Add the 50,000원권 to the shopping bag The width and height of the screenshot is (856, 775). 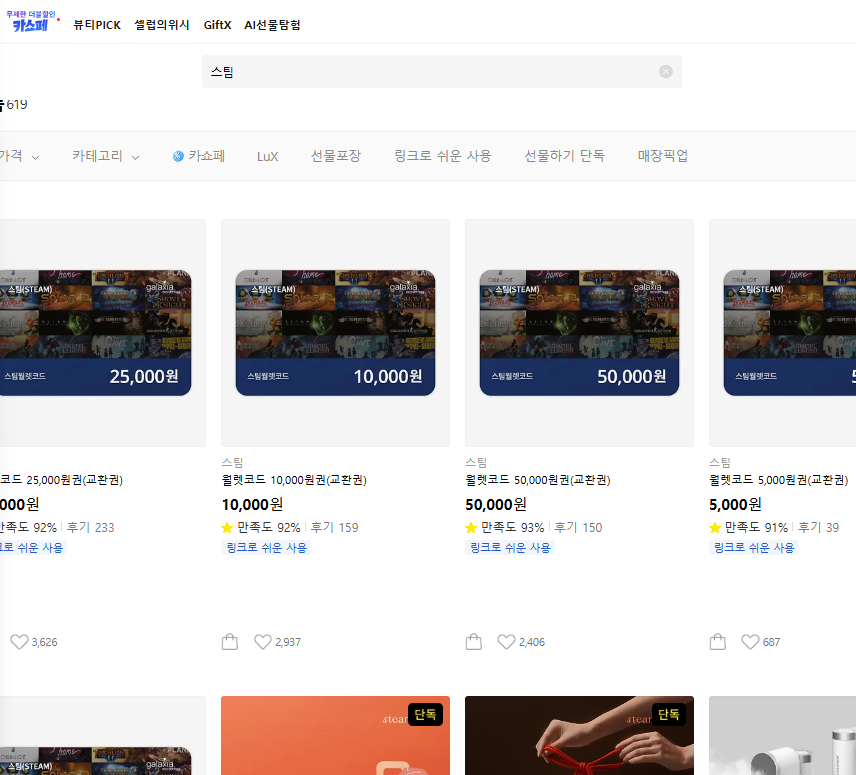tap(474, 642)
